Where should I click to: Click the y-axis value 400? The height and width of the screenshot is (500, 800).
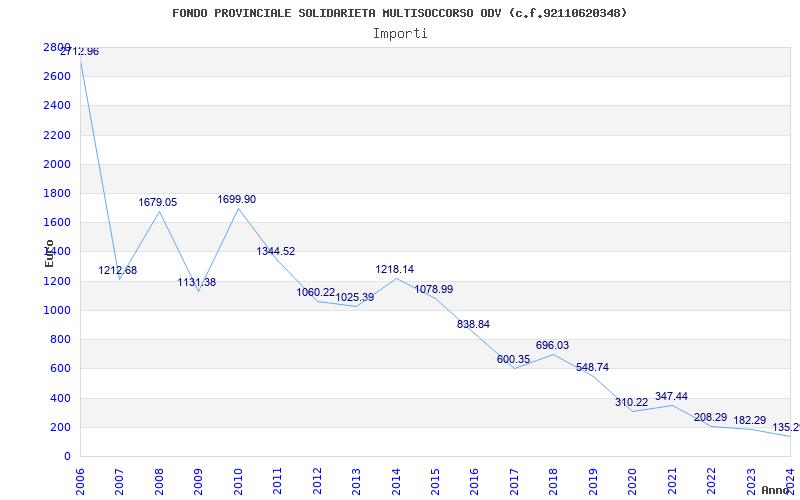pyautogui.click(x=61, y=398)
